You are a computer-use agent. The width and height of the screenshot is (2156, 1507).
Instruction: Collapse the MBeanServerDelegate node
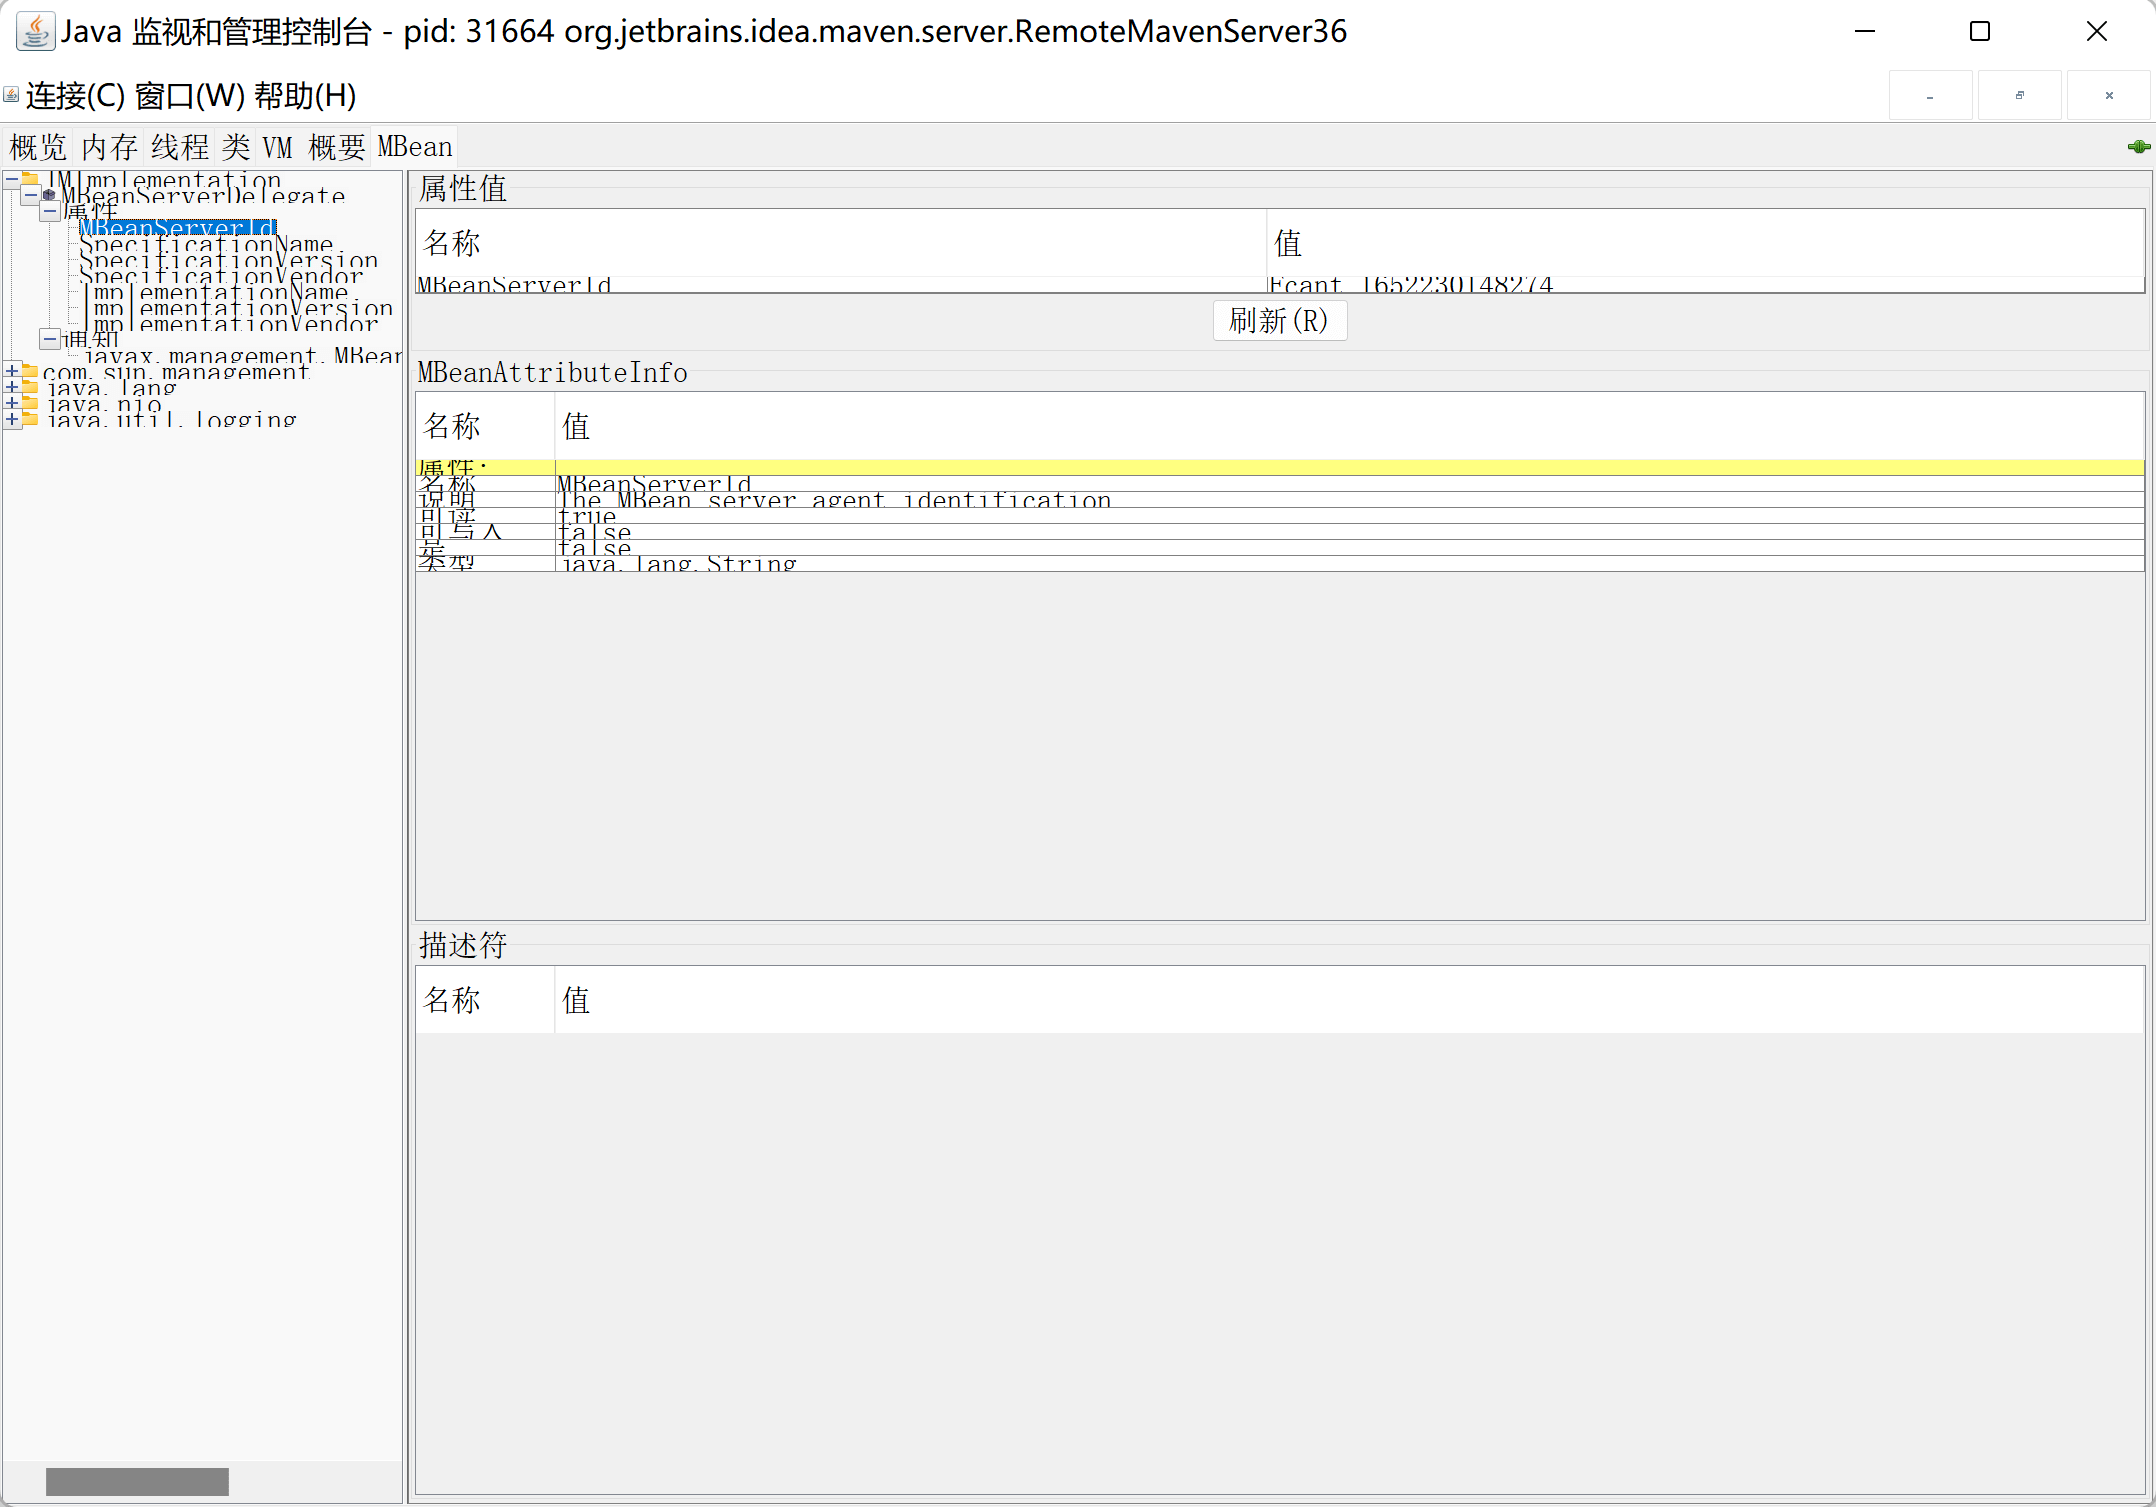(31, 195)
